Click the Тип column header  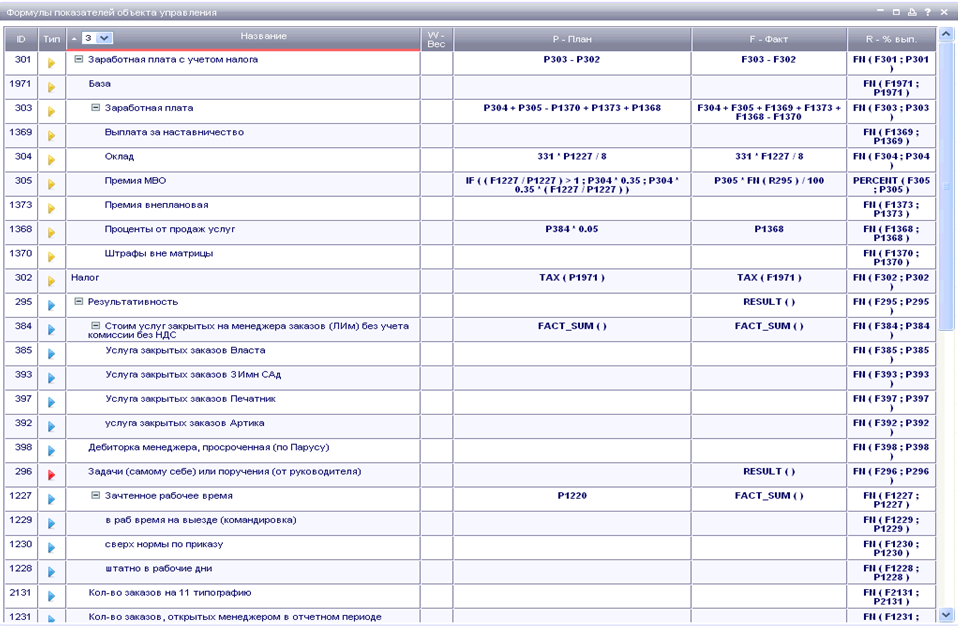51,39
